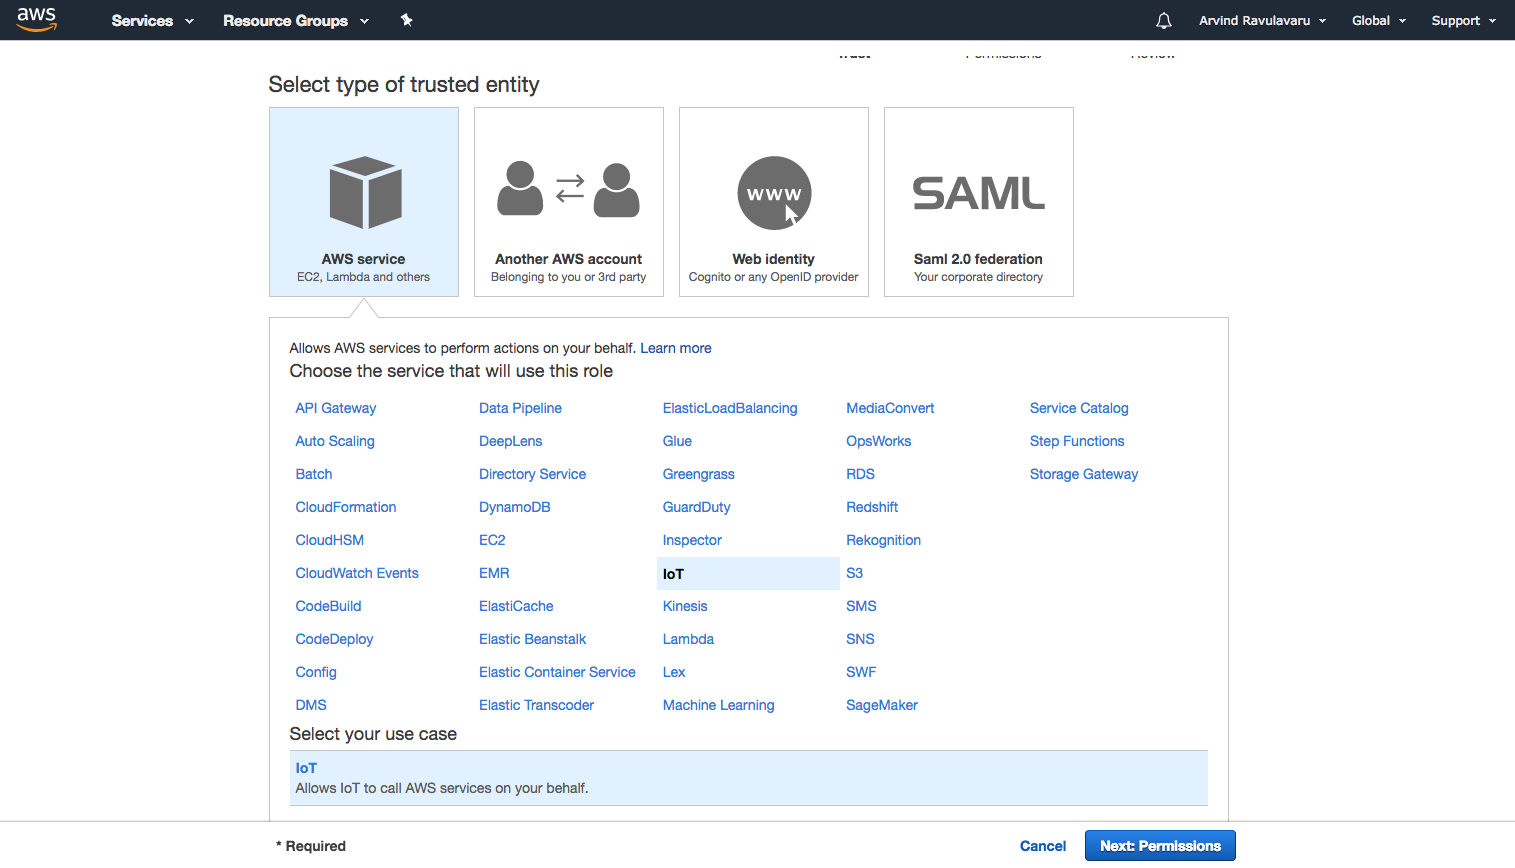Select S3 service
The image size is (1515, 868).
click(x=855, y=573)
